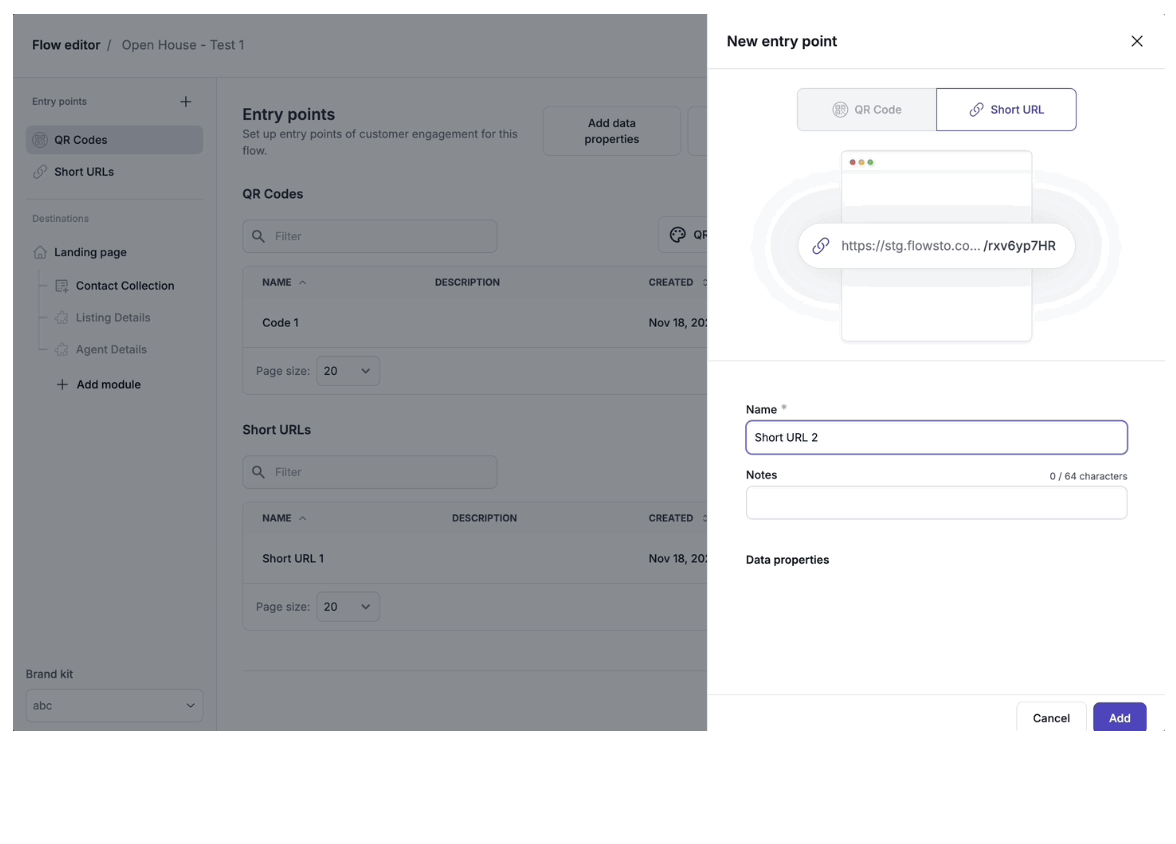Close the New entry point panel
The image size is (1176, 844).
(x=1136, y=41)
